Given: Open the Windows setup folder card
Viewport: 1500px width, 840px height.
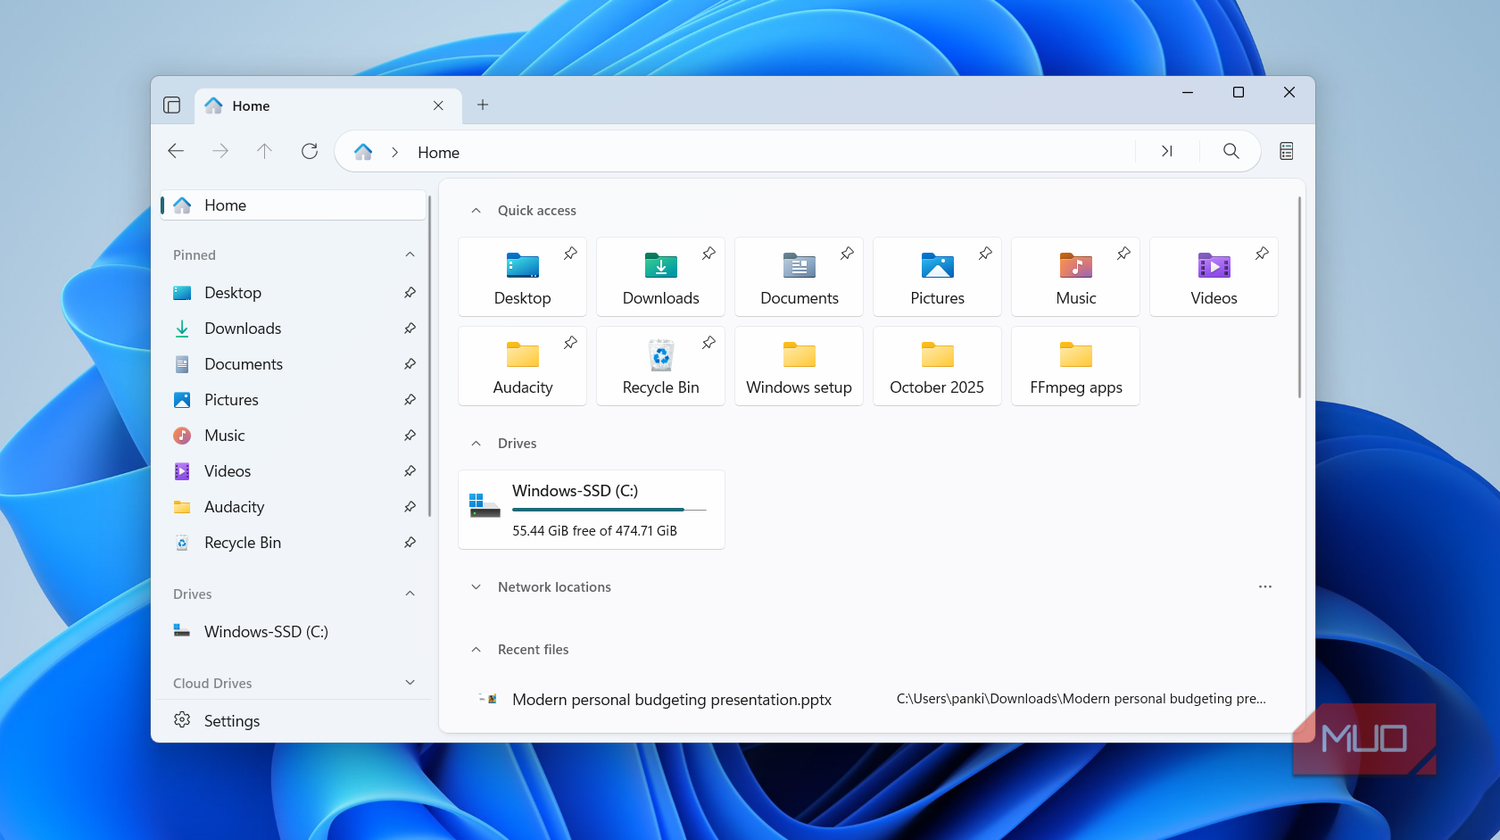Looking at the screenshot, I should point(799,366).
